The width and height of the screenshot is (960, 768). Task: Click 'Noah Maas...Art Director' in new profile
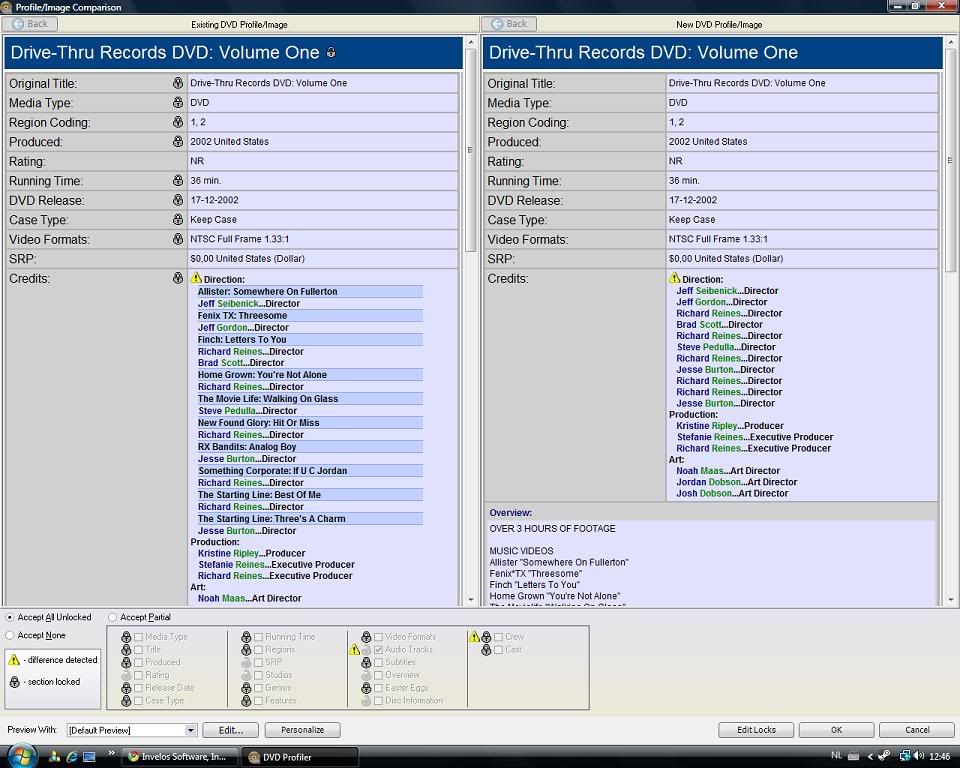click(x=728, y=471)
